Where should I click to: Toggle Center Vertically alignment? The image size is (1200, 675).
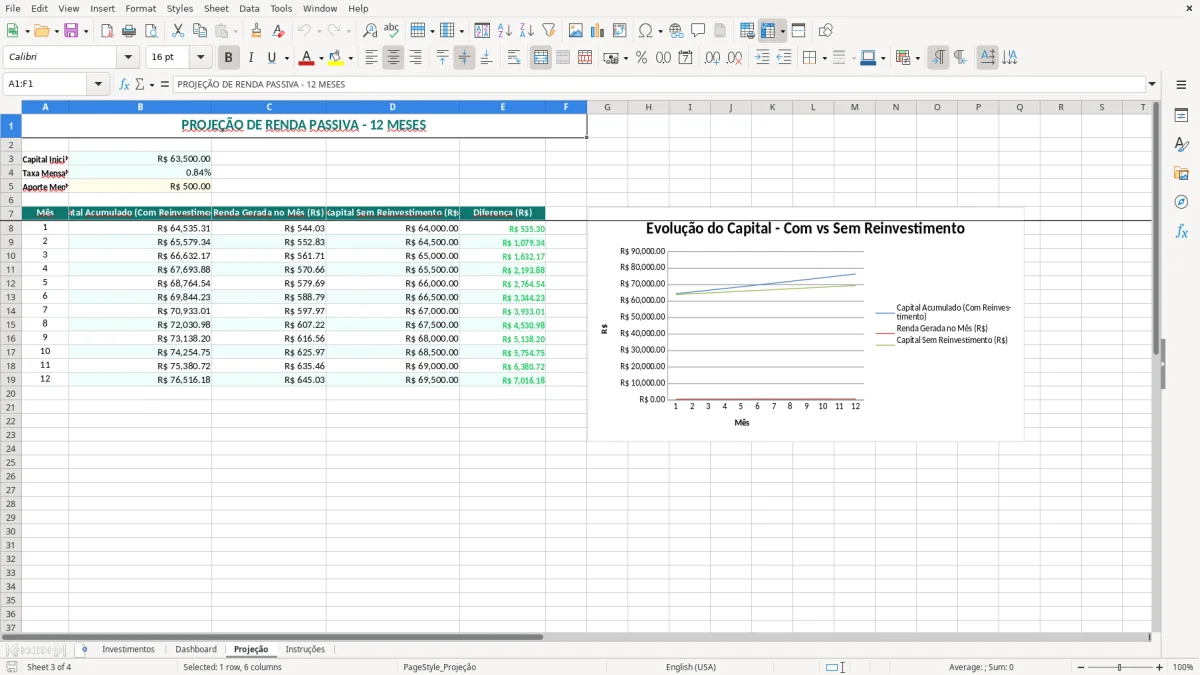click(x=464, y=58)
